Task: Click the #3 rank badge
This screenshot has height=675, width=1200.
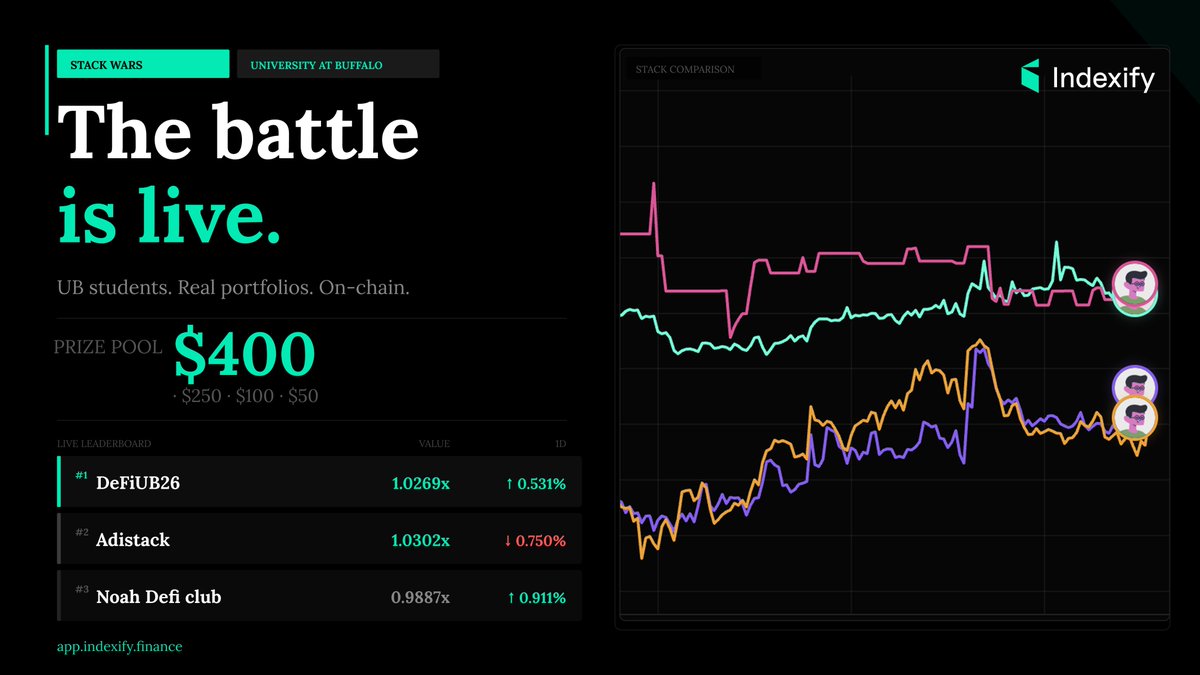Action: [82, 589]
